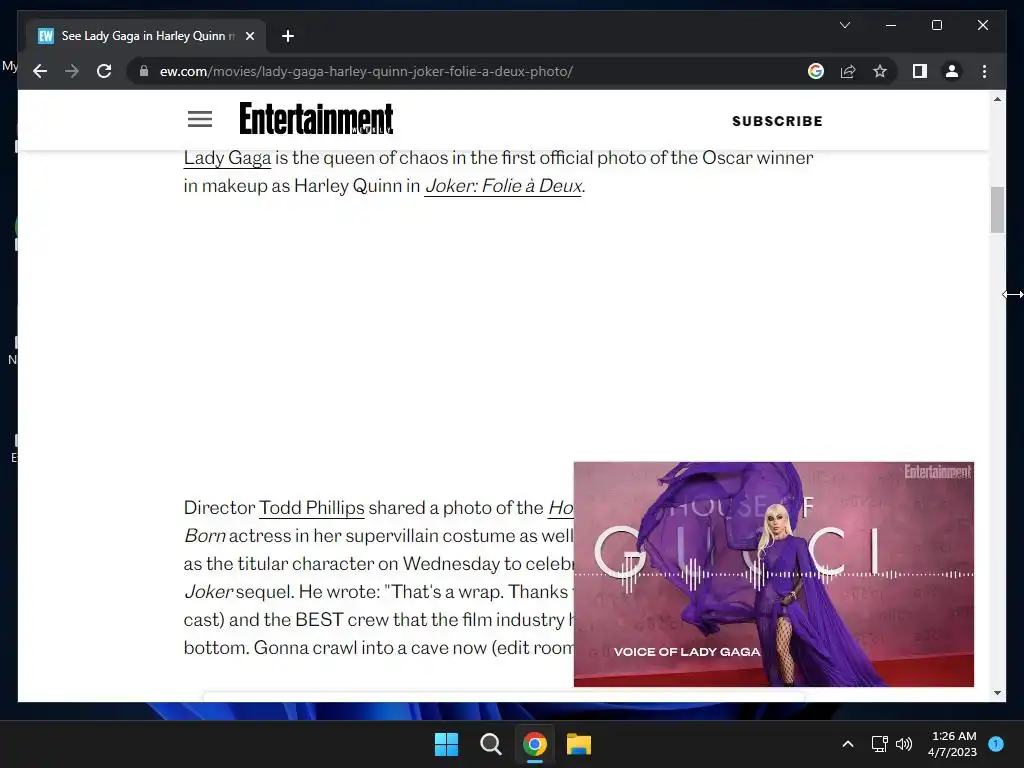Click the forward navigation arrow

72,71
